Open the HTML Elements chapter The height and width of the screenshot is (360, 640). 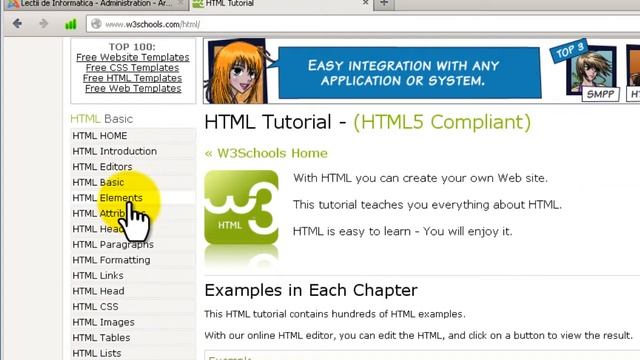133,198
